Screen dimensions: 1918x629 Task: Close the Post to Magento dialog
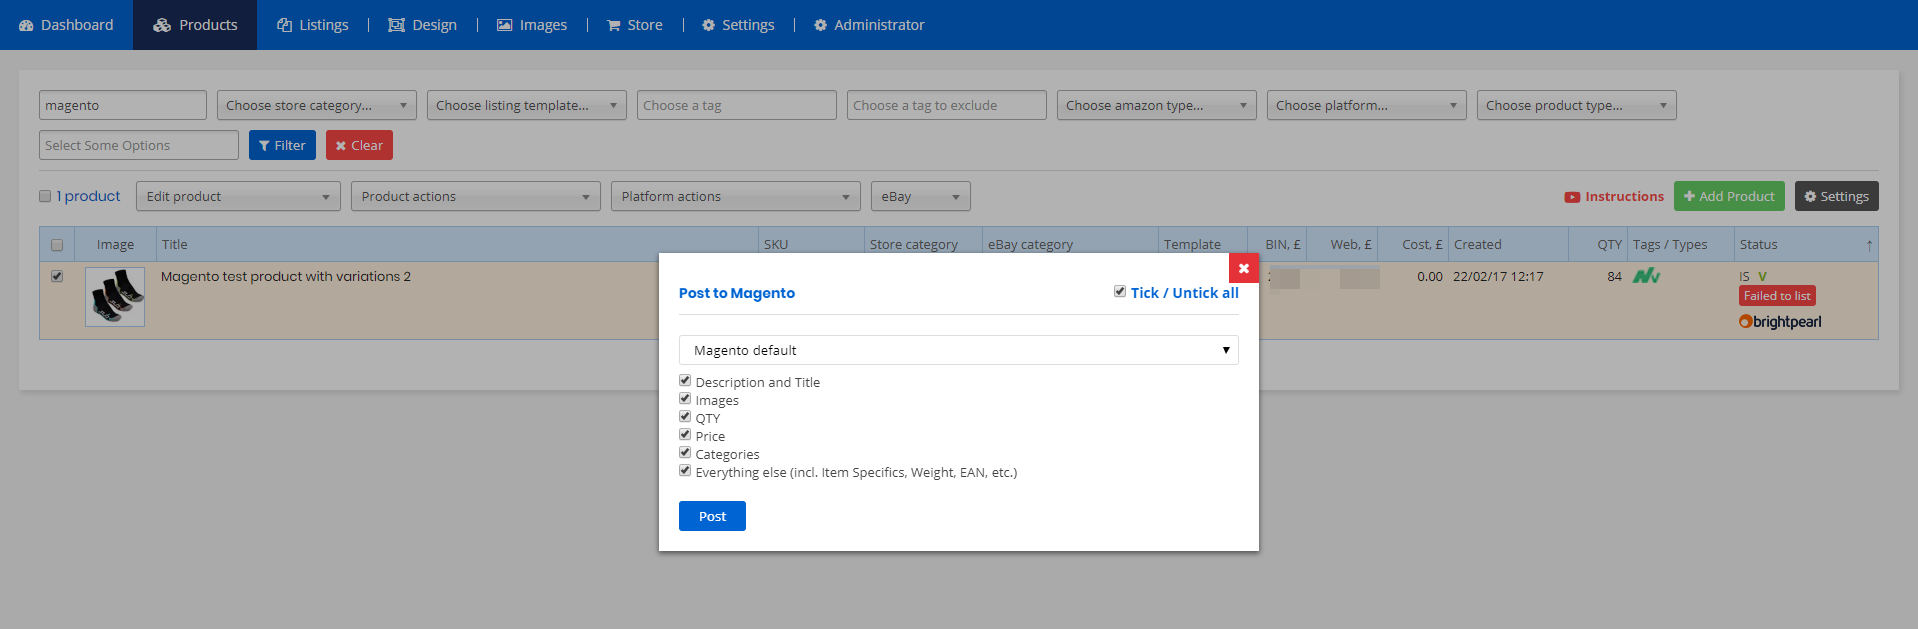pos(1243,268)
